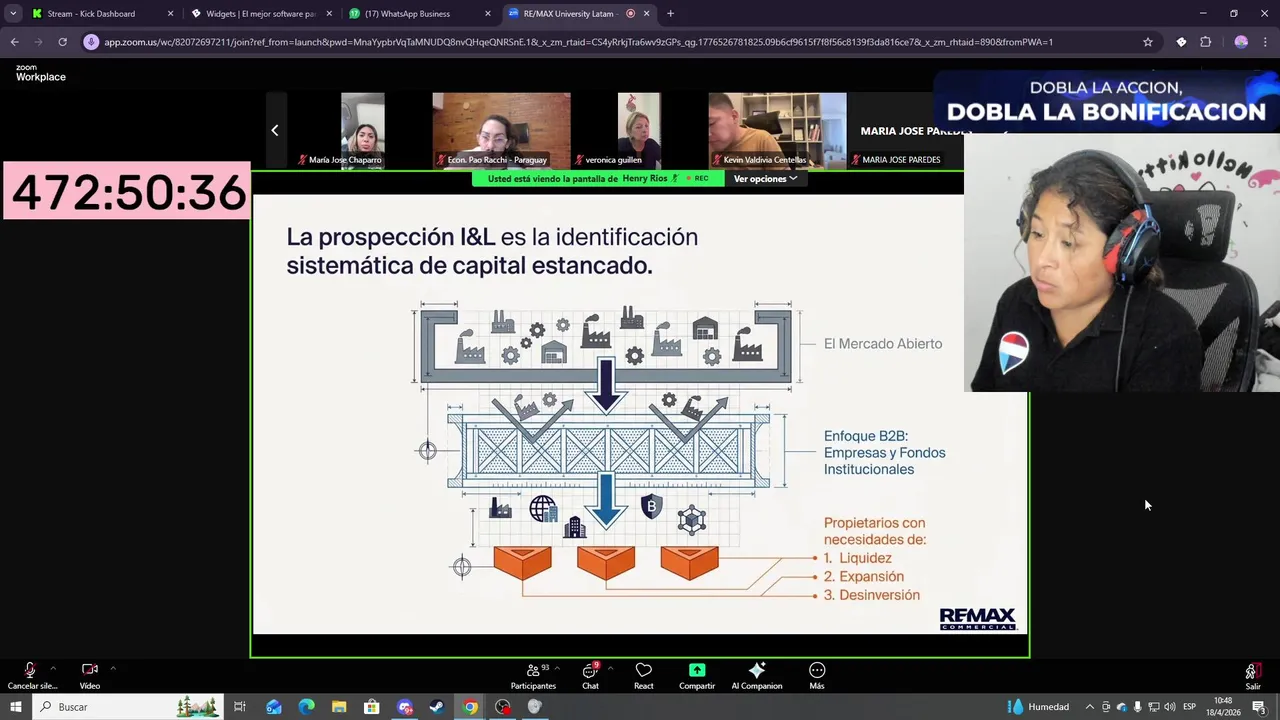Open a new browser tab
Viewport: 1280px width, 720px height.
[x=670, y=14]
